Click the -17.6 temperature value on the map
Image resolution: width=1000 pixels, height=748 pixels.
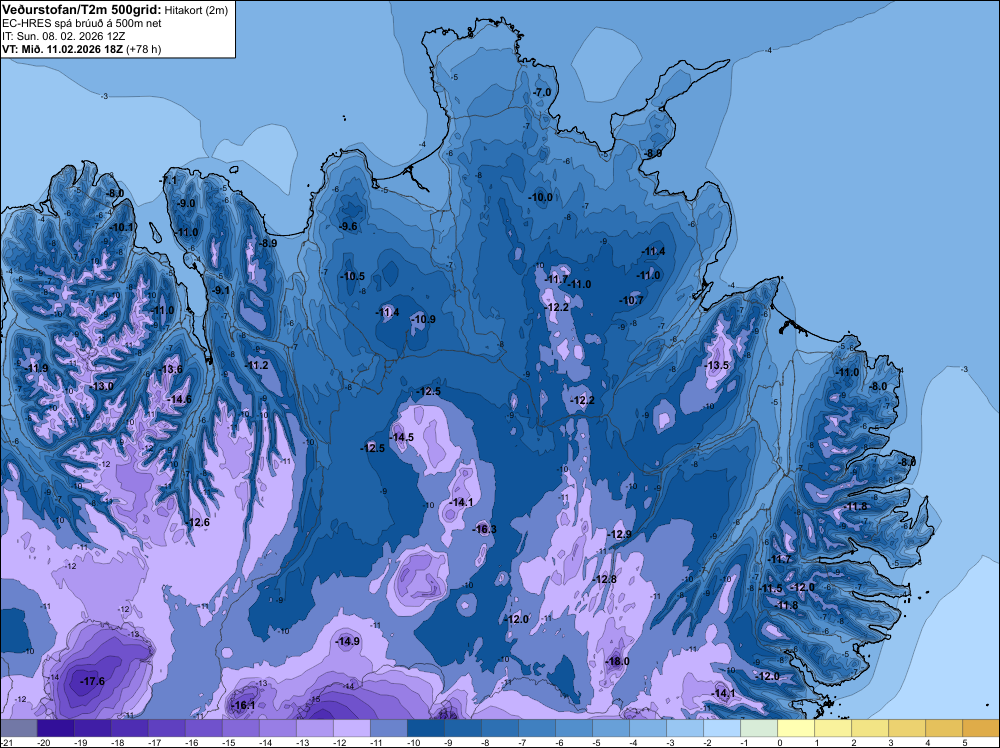tap(92, 682)
